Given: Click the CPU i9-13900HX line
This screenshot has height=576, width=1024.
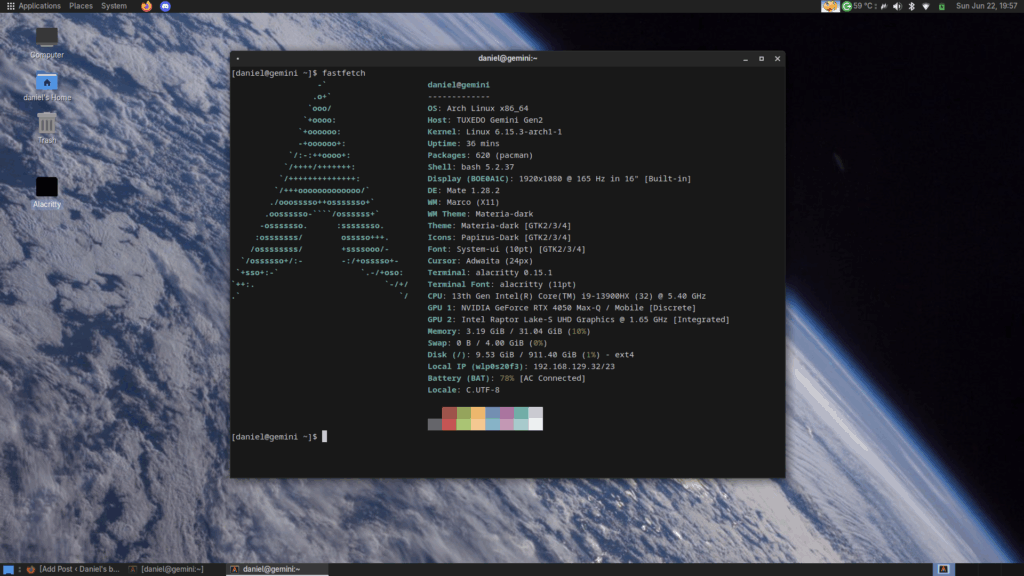Looking at the screenshot, I should coord(567,296).
